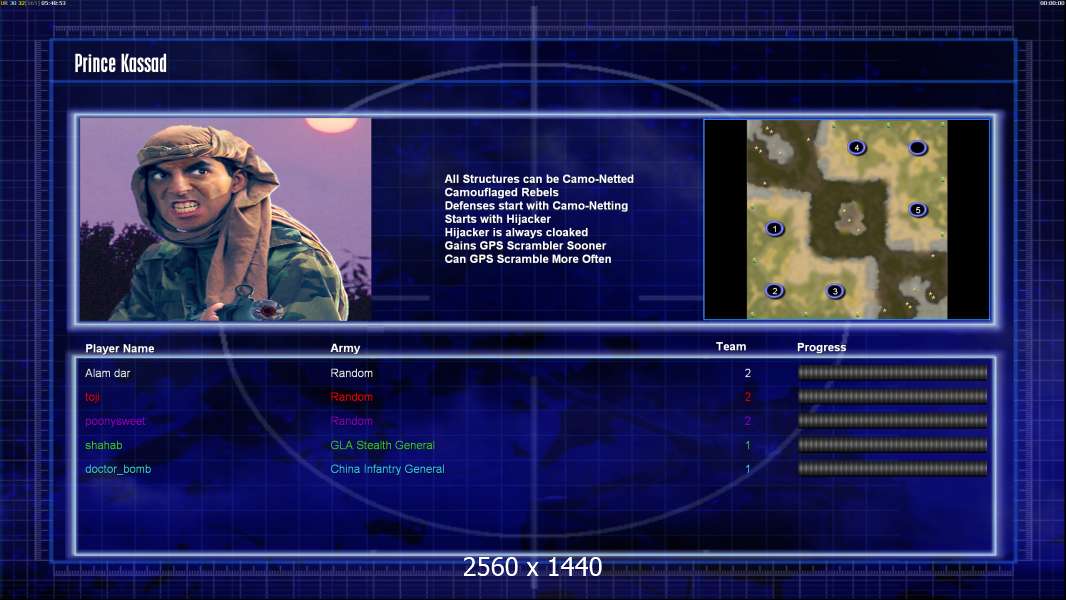This screenshot has height=600, width=1066.
Task: Click purple 'Random' army for poonysweet
Action: point(351,421)
